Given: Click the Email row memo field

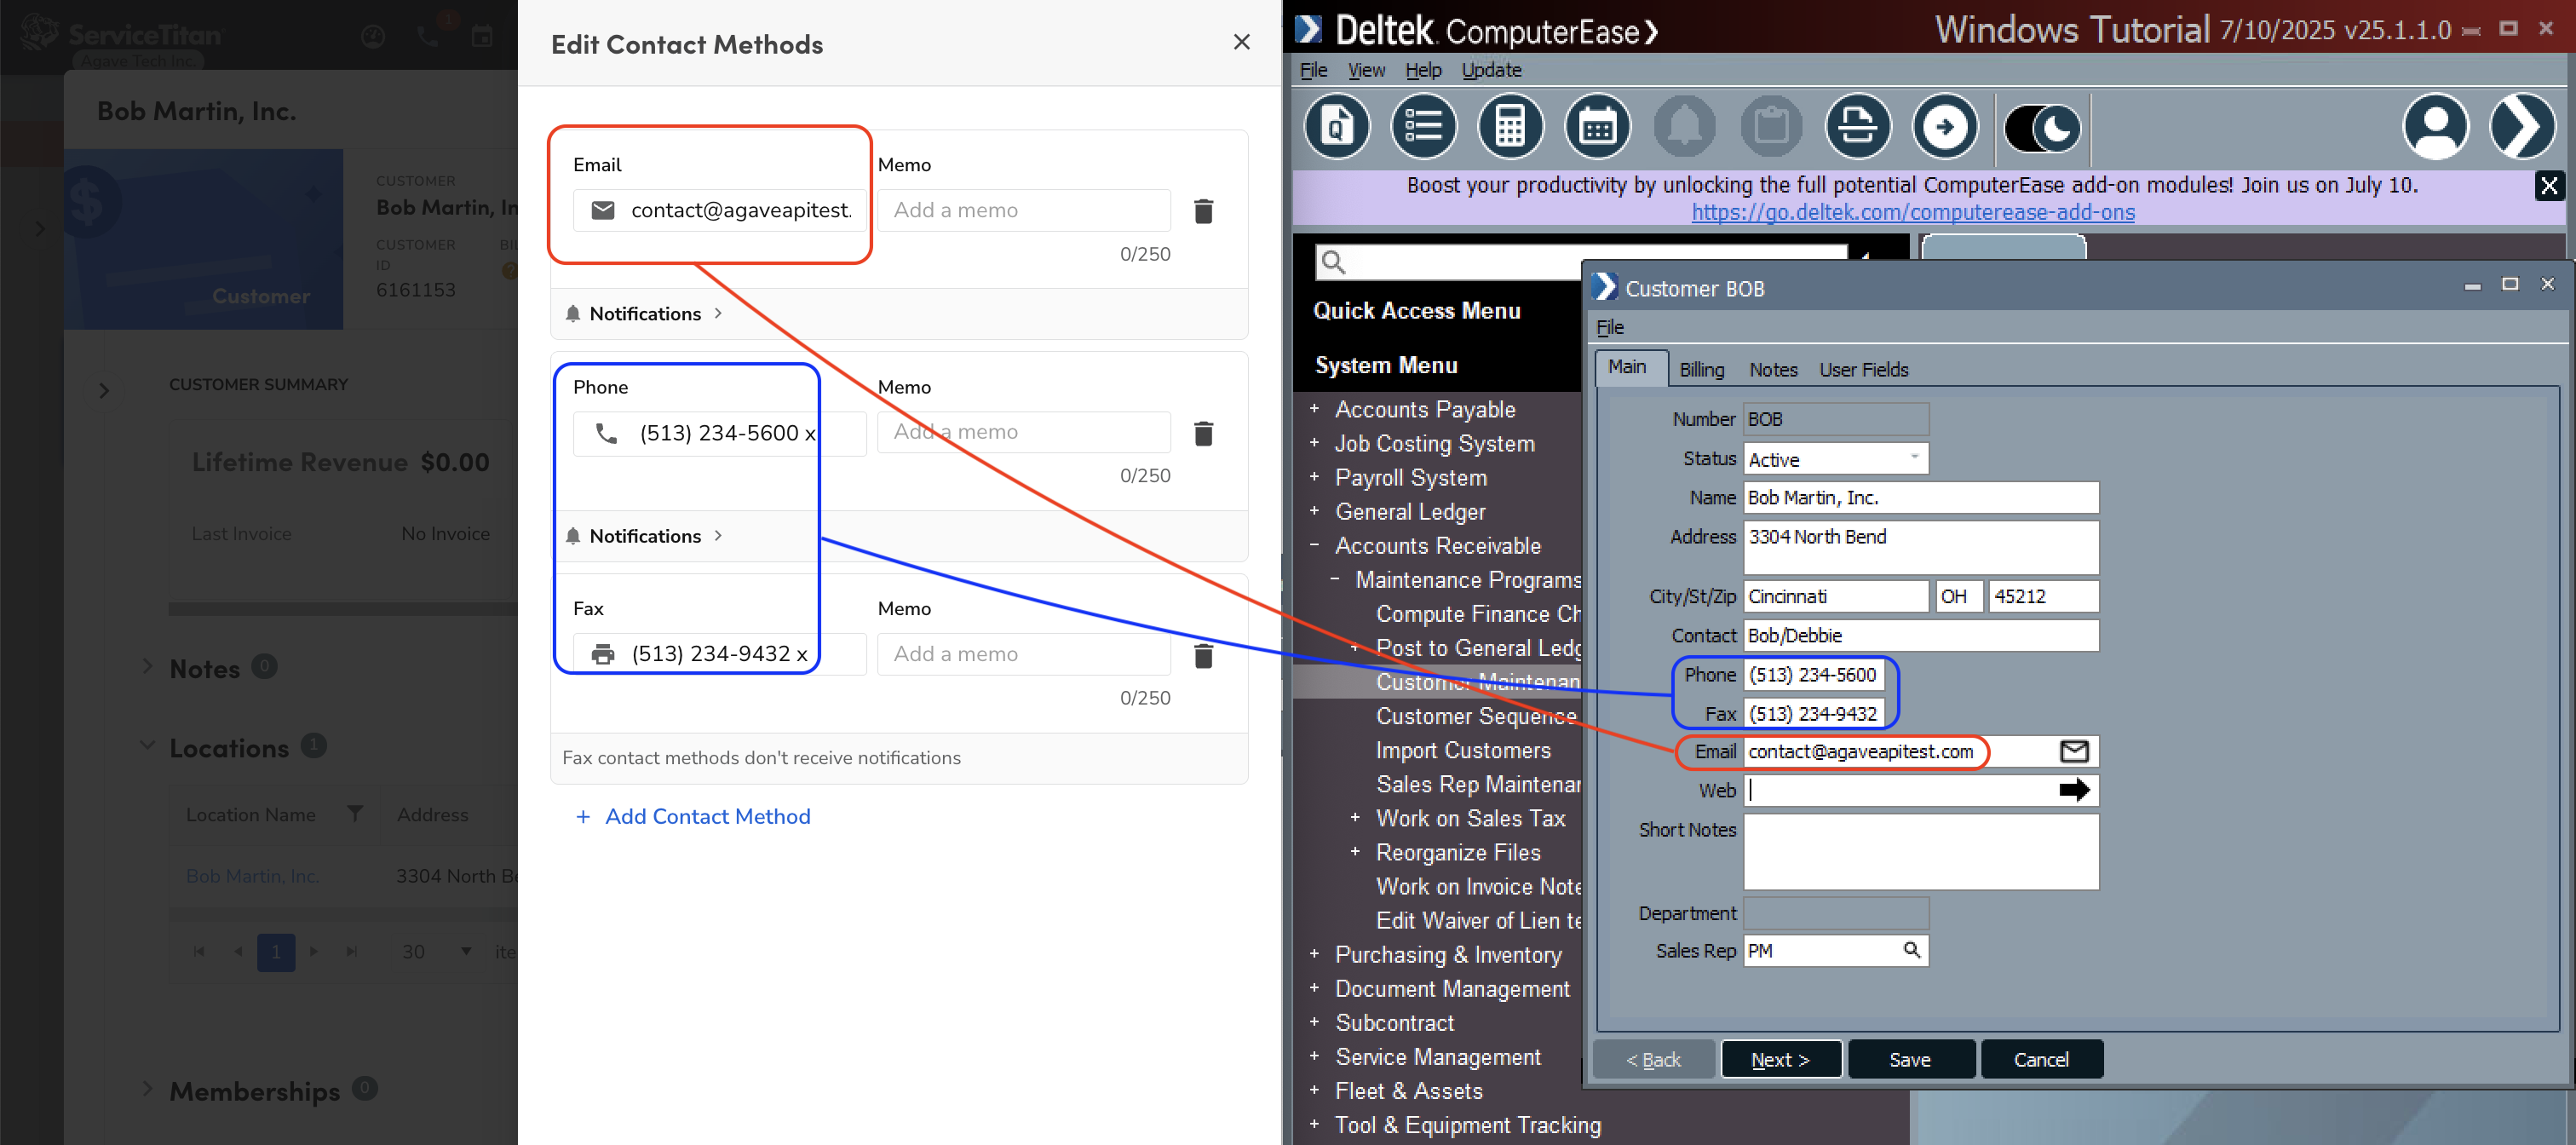Looking at the screenshot, I should (1023, 210).
